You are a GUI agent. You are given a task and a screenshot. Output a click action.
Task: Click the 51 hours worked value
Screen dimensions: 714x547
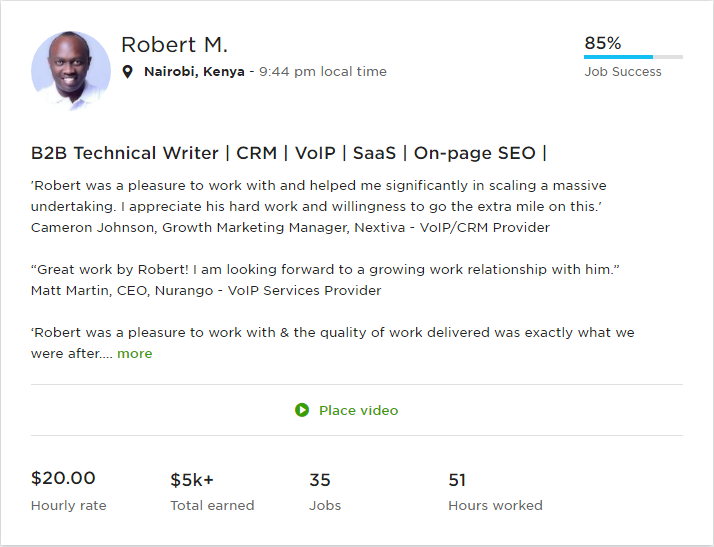457,480
